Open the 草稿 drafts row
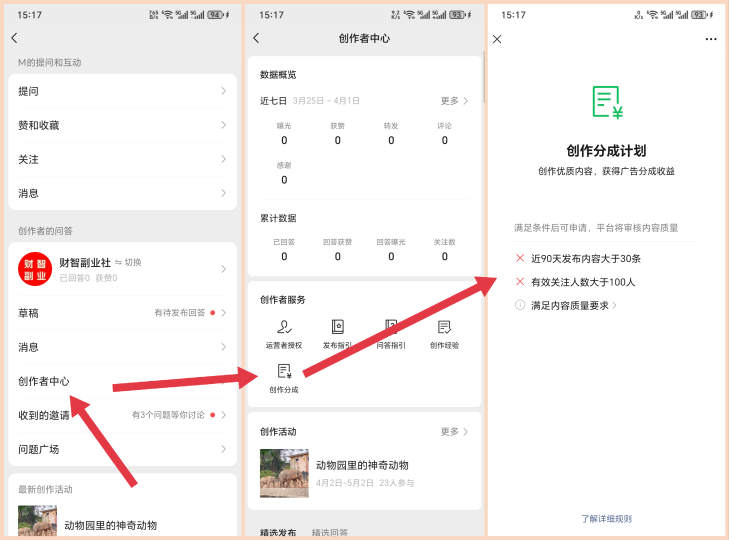This screenshot has height=540, width=729. point(122,313)
